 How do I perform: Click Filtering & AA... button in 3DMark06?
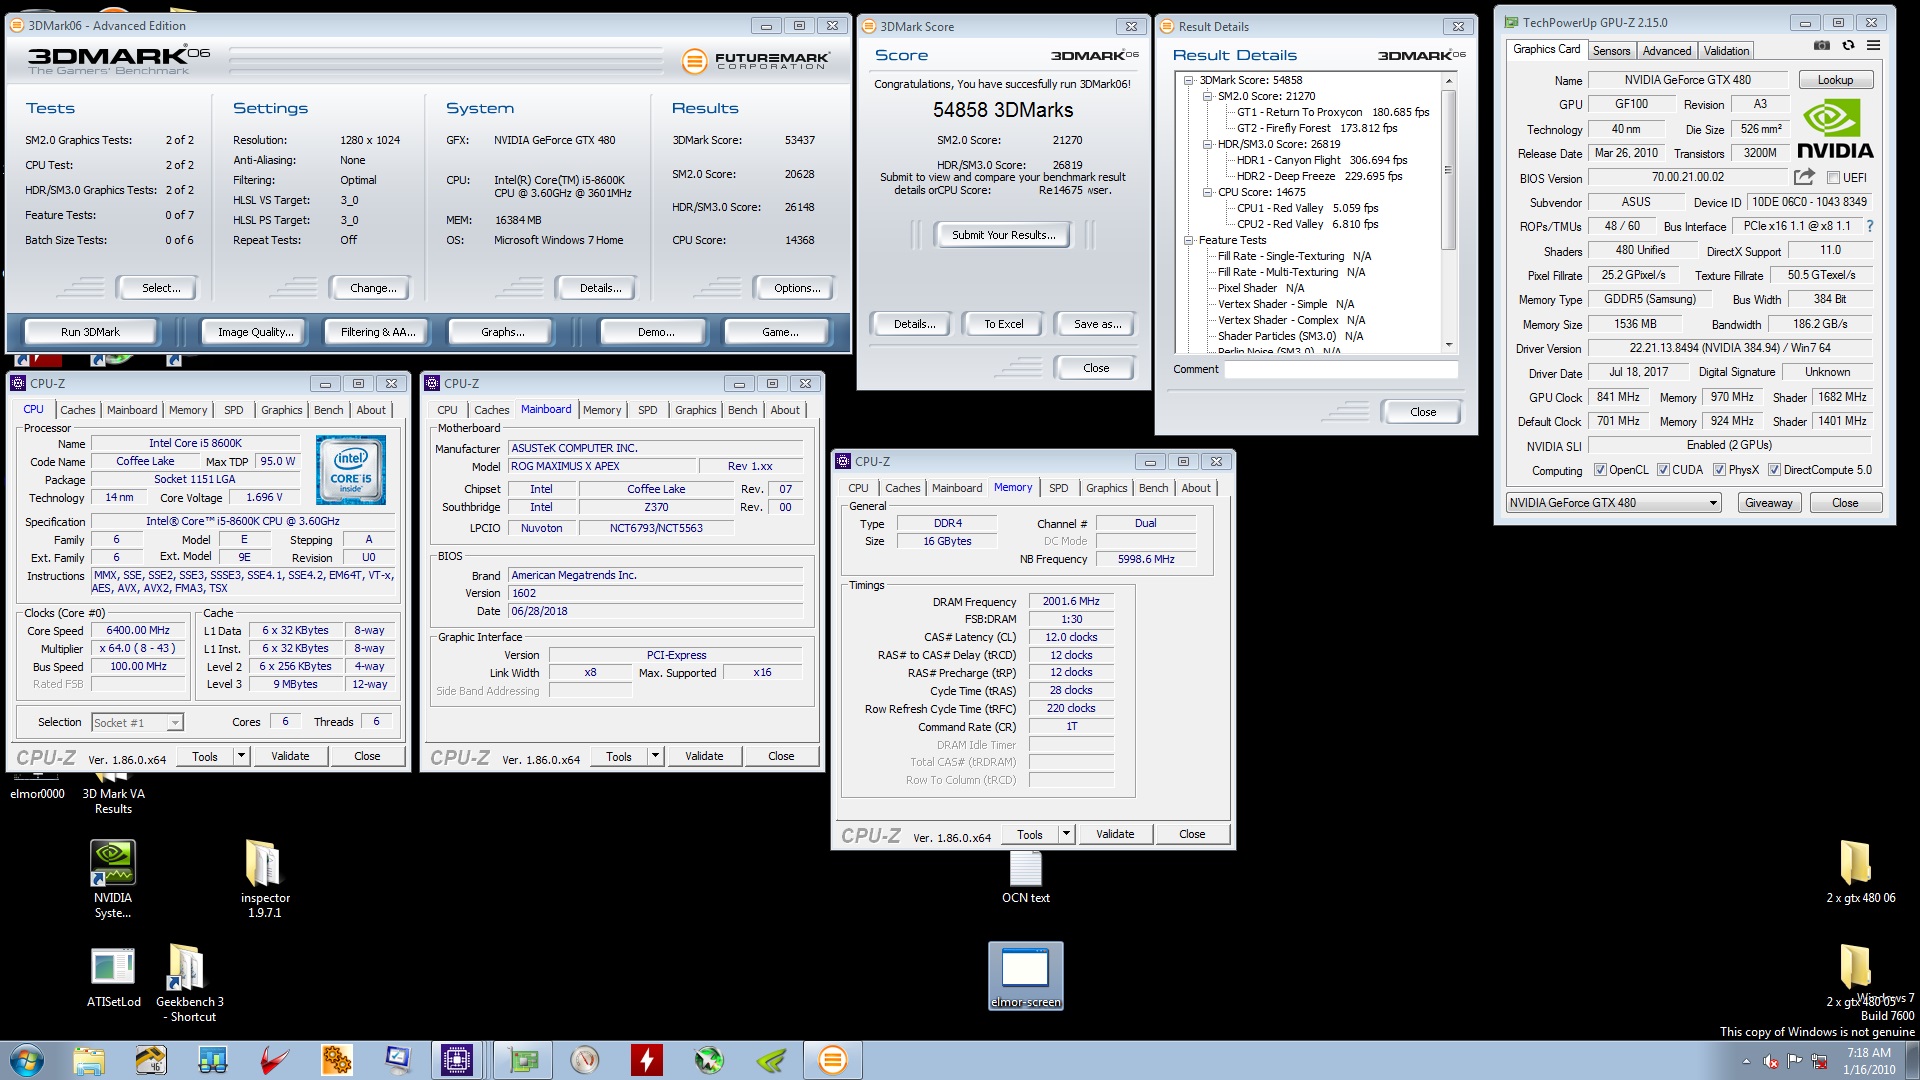click(378, 332)
